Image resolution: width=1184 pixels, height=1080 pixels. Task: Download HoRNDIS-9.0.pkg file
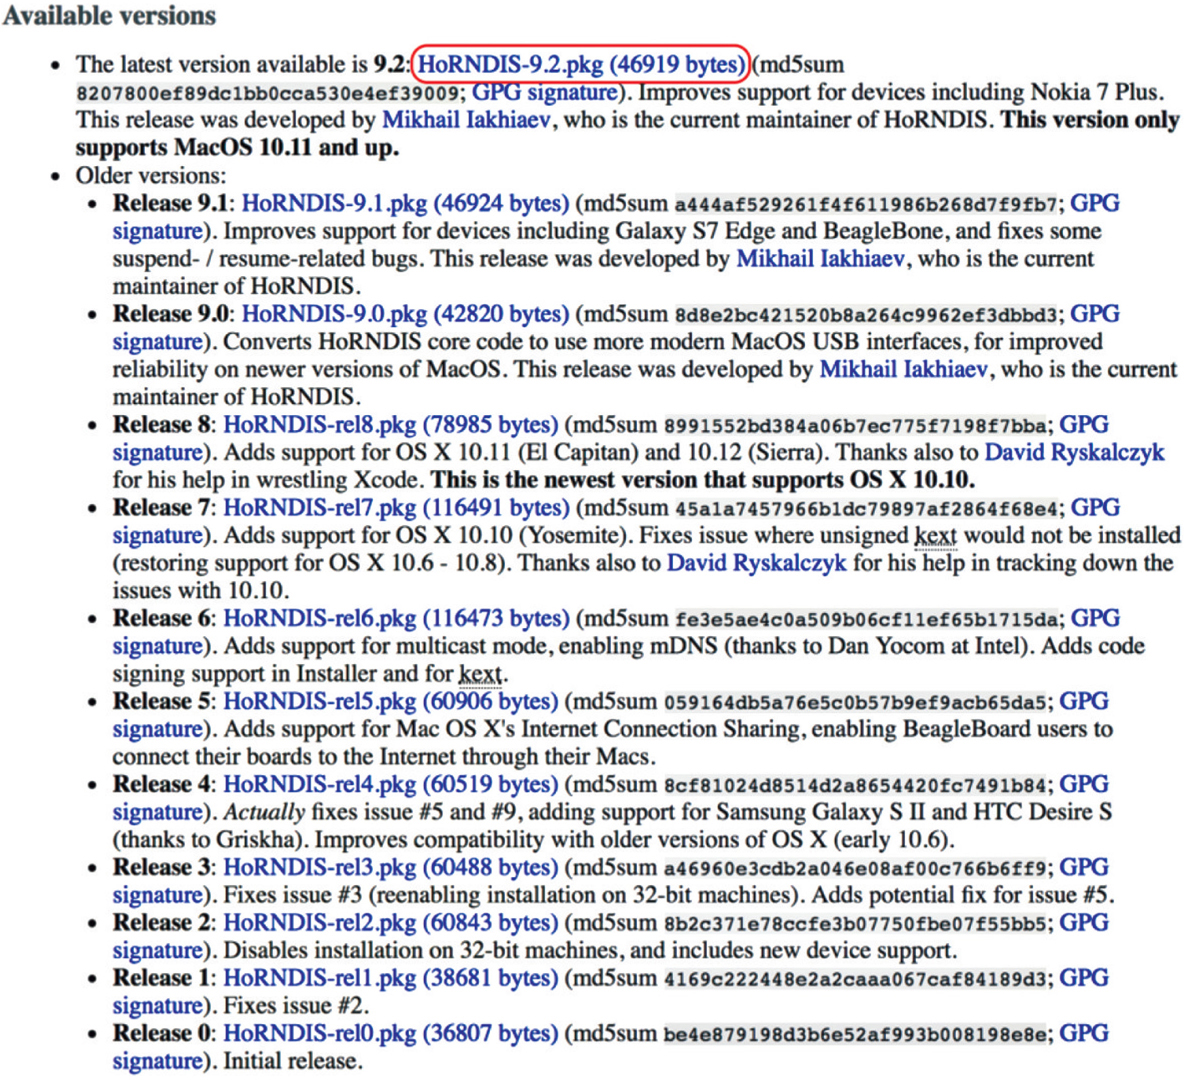click(405, 314)
